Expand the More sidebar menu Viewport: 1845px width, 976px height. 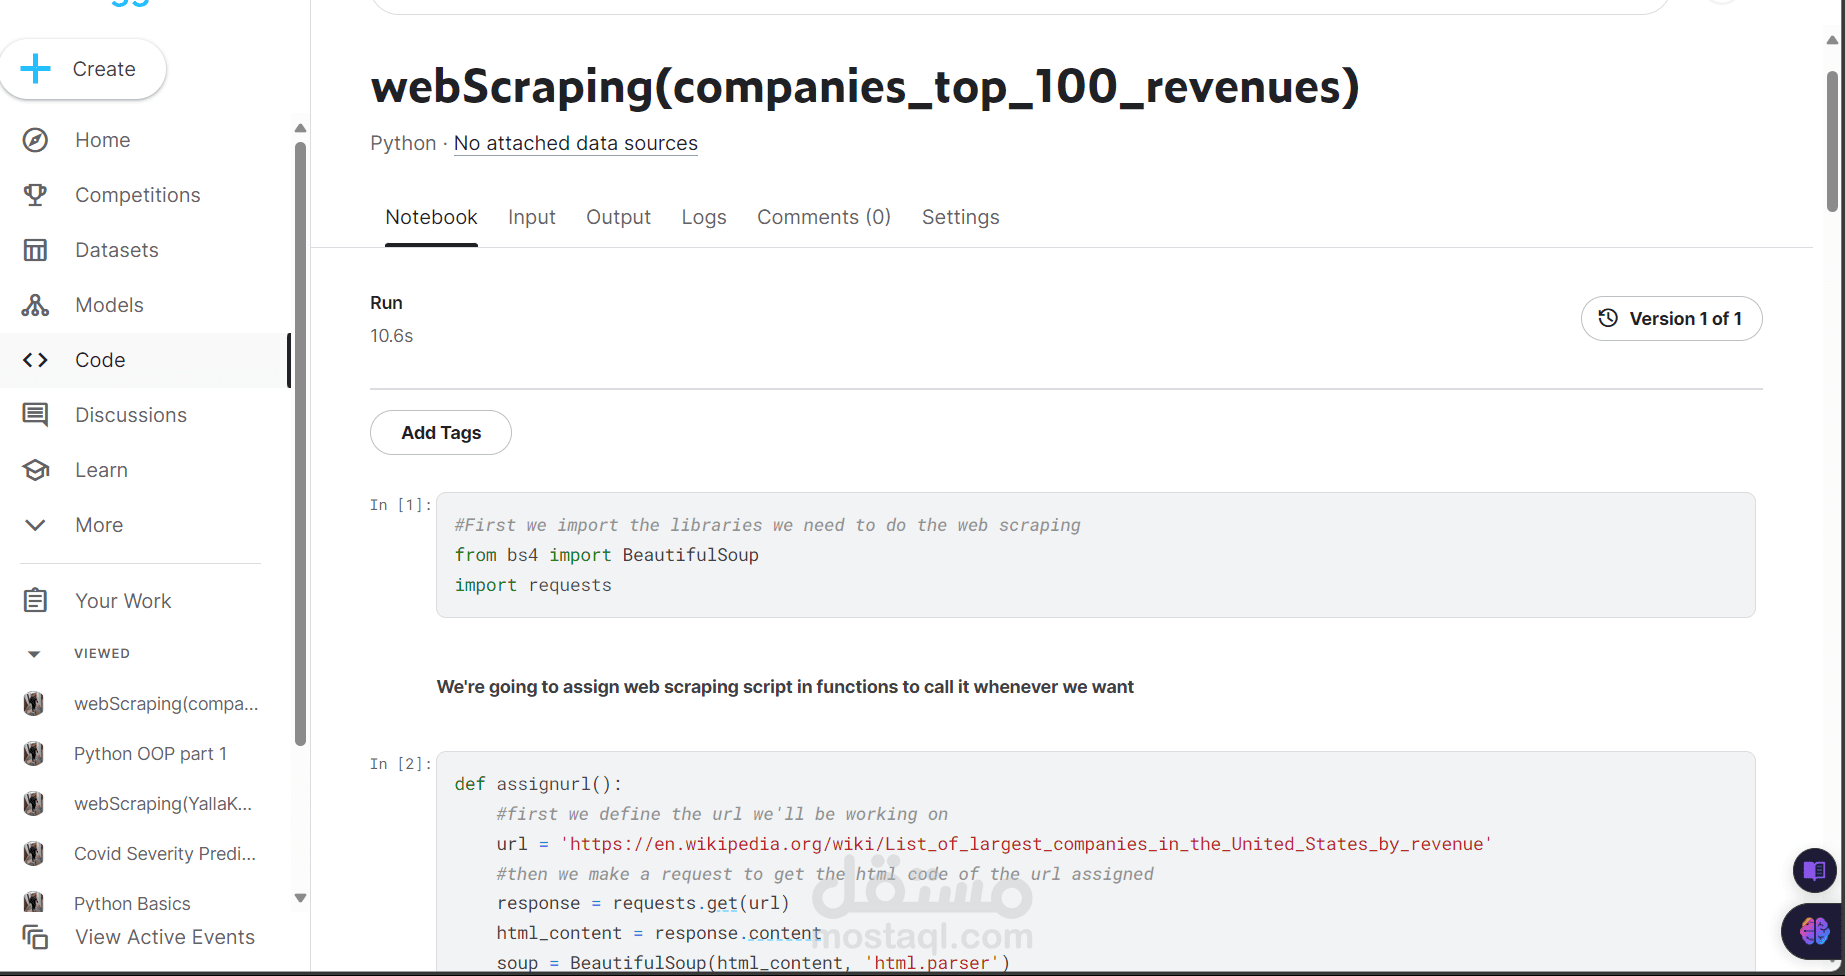click(x=35, y=525)
